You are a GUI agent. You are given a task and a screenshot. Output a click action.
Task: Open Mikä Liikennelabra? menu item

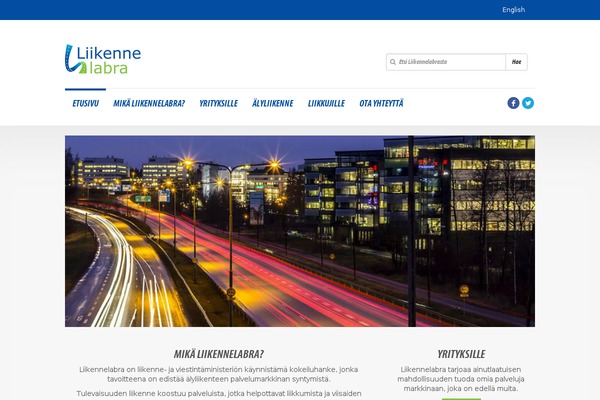tap(149, 103)
